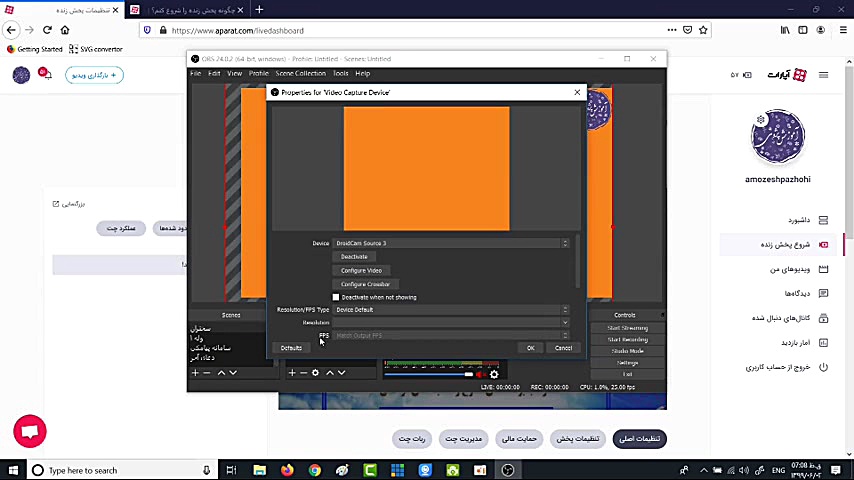
Task: Click properties dialog vertical scrollbar
Action: [x=577, y=261]
